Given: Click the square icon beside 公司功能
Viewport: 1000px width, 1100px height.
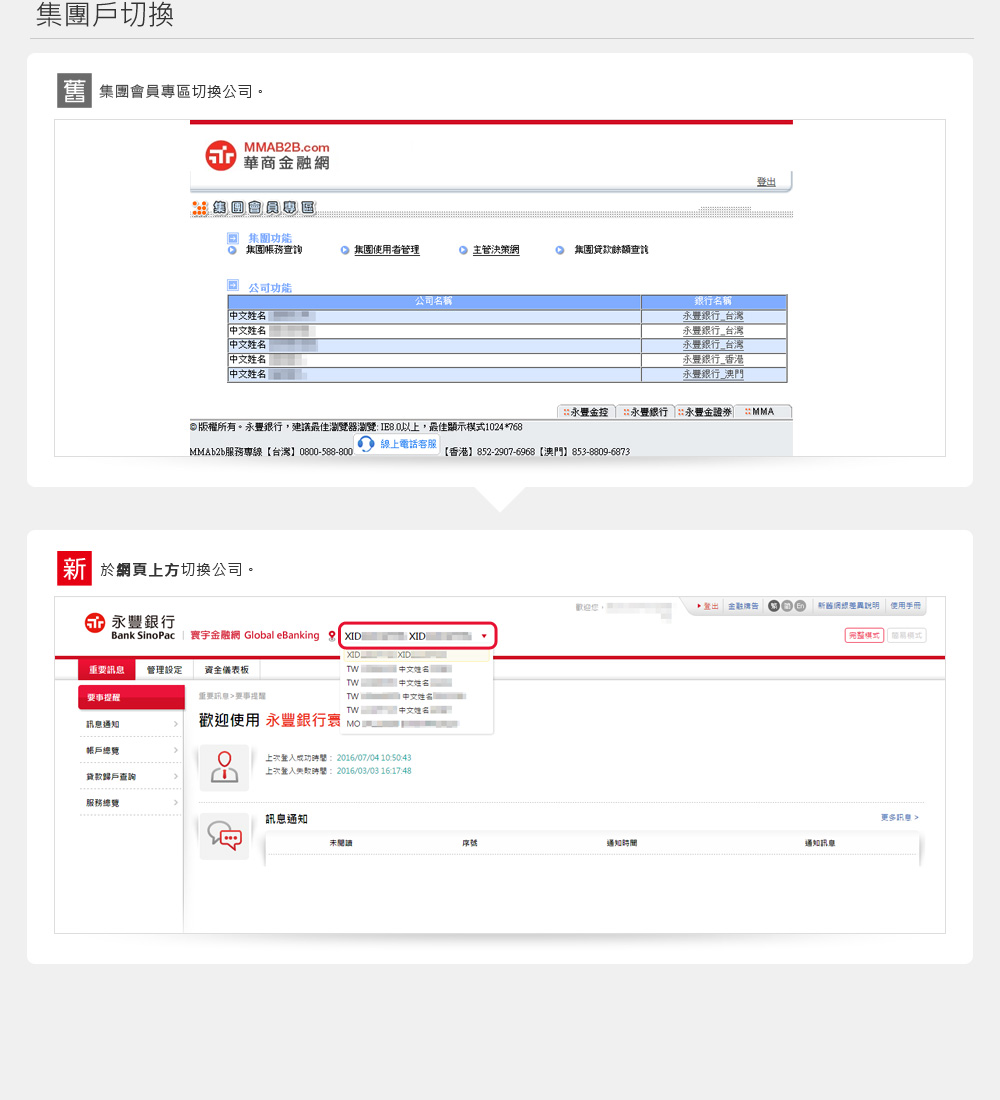Looking at the screenshot, I should (x=233, y=285).
